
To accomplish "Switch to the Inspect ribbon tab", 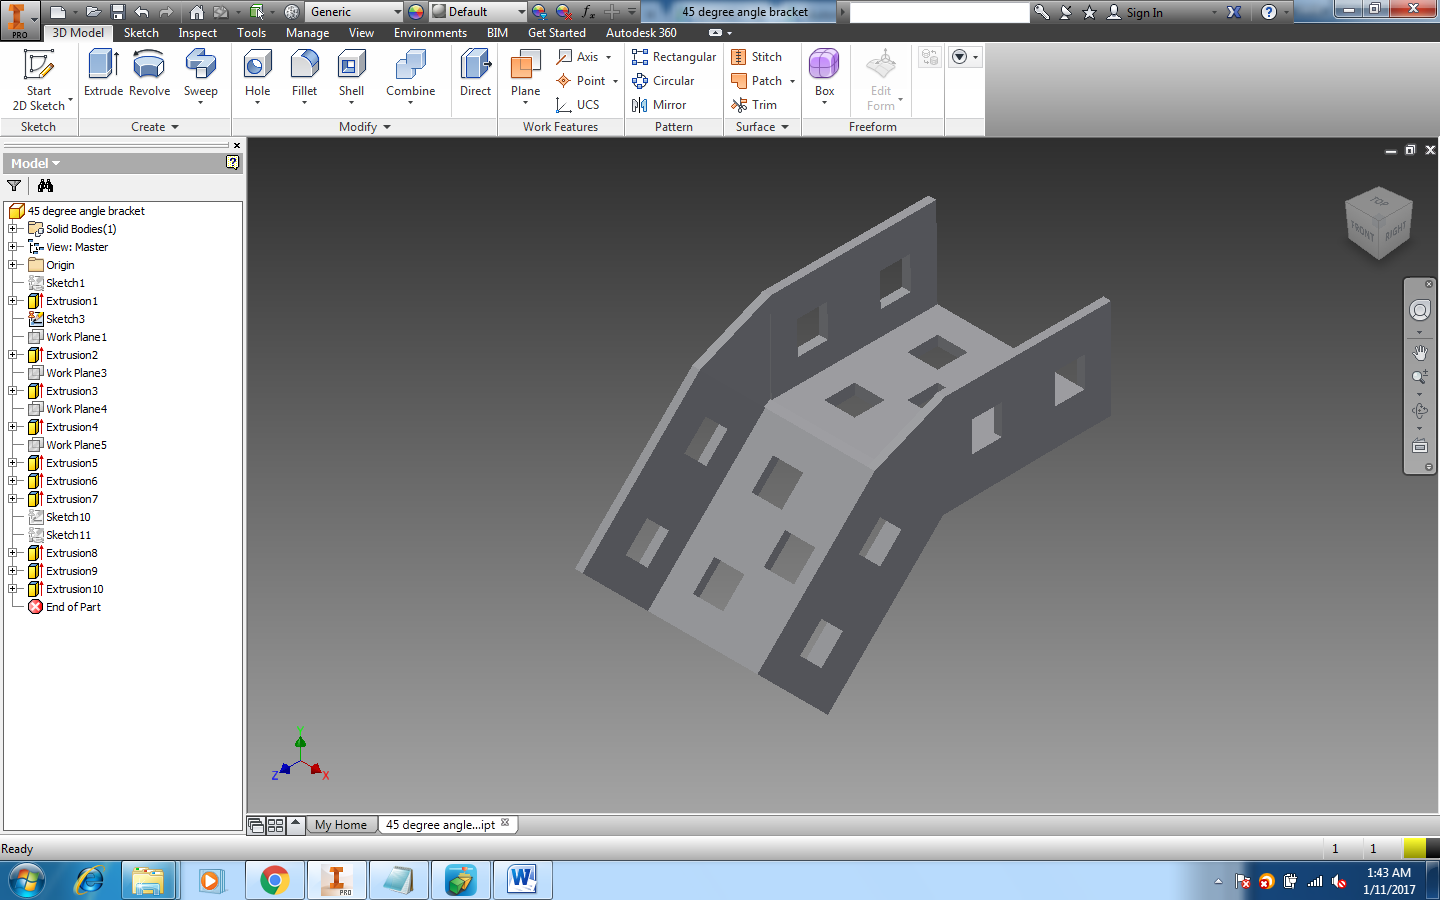I will (197, 32).
